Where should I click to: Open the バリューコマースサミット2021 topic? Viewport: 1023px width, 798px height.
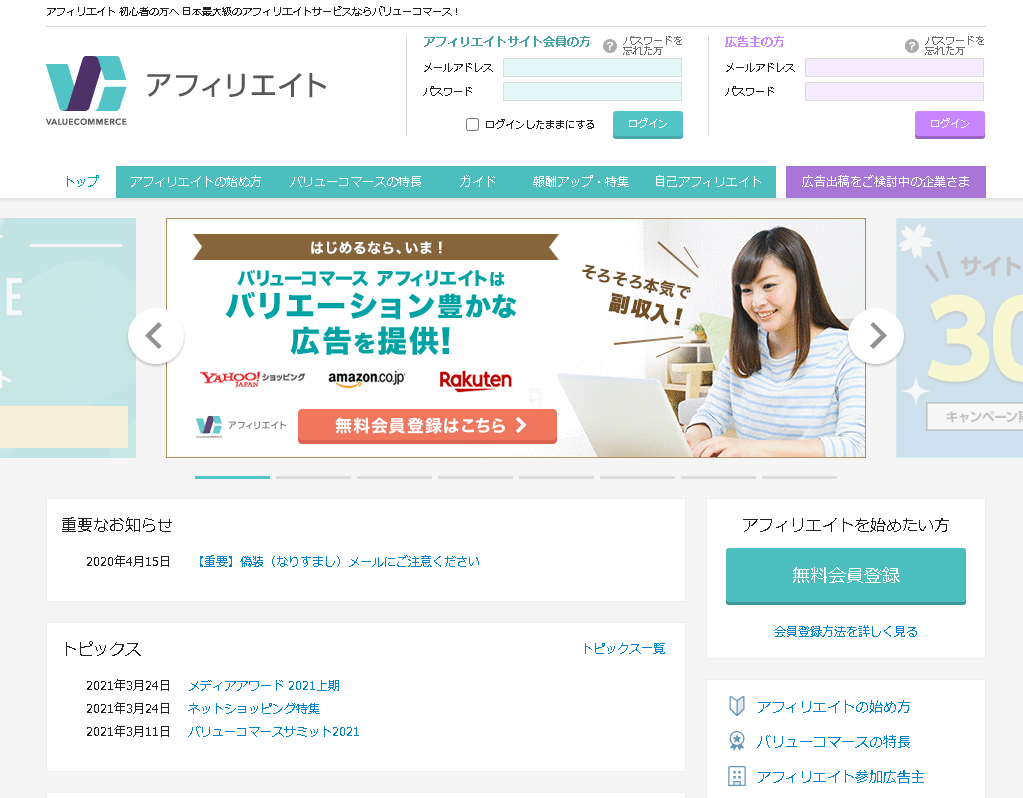(273, 731)
